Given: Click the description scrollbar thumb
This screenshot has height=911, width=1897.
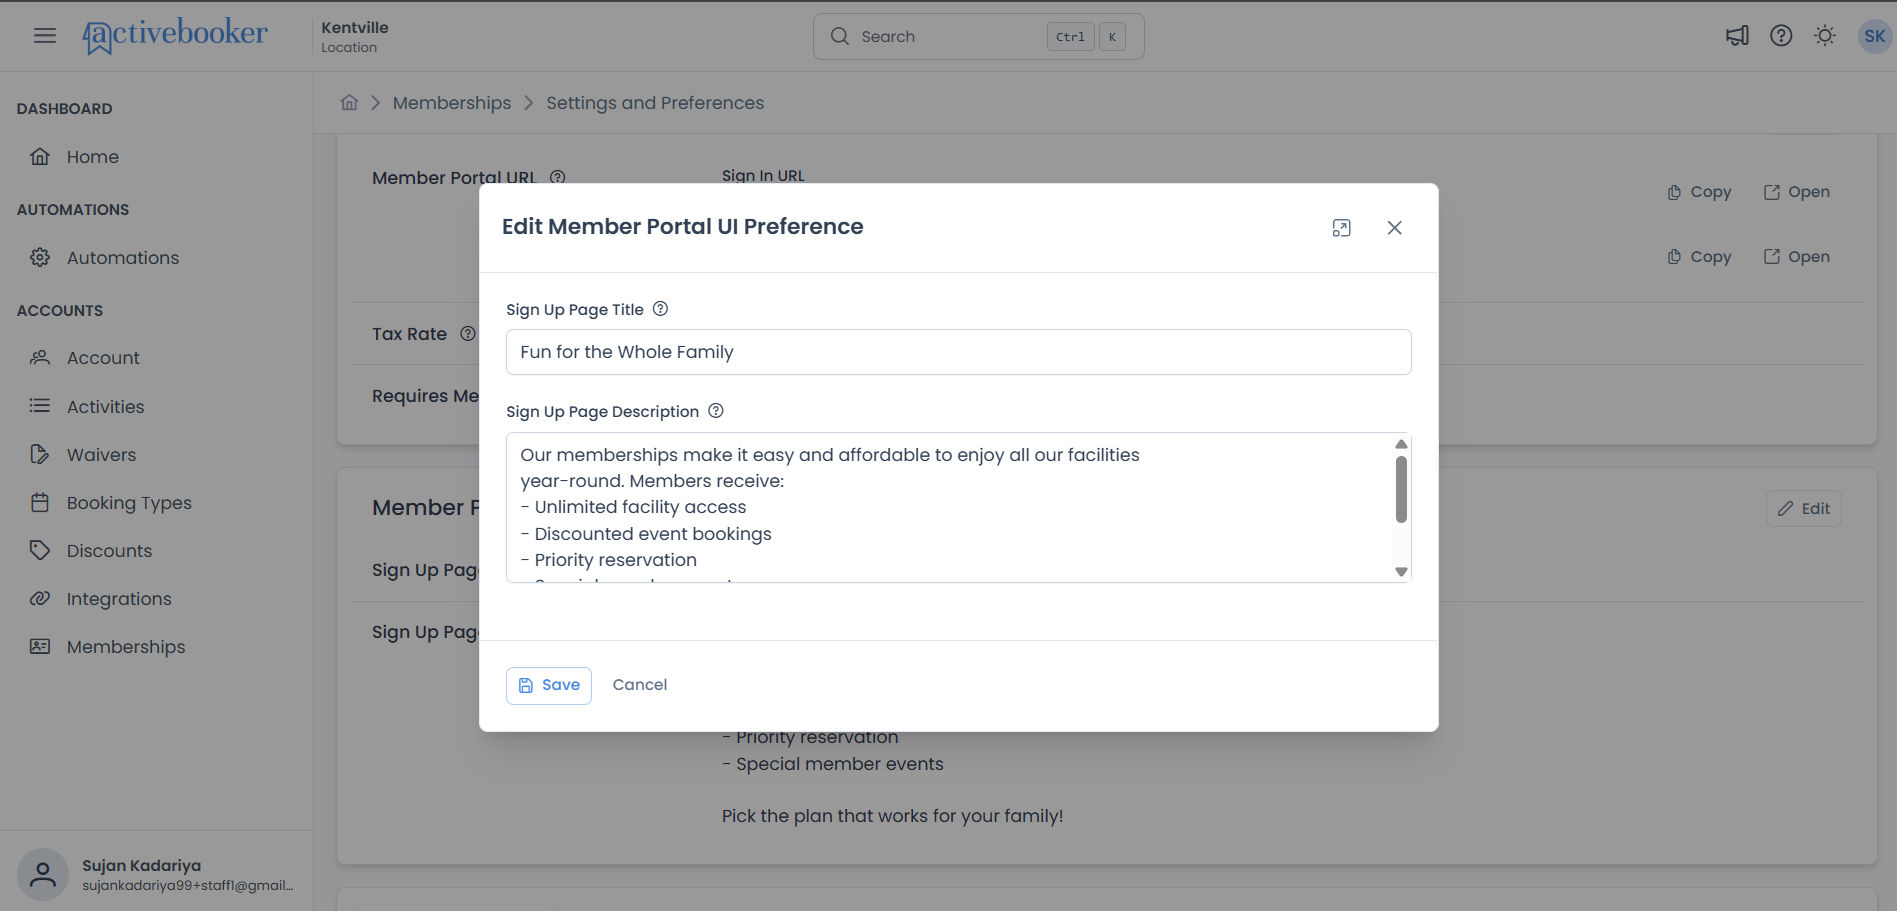Looking at the screenshot, I should pos(1401,489).
